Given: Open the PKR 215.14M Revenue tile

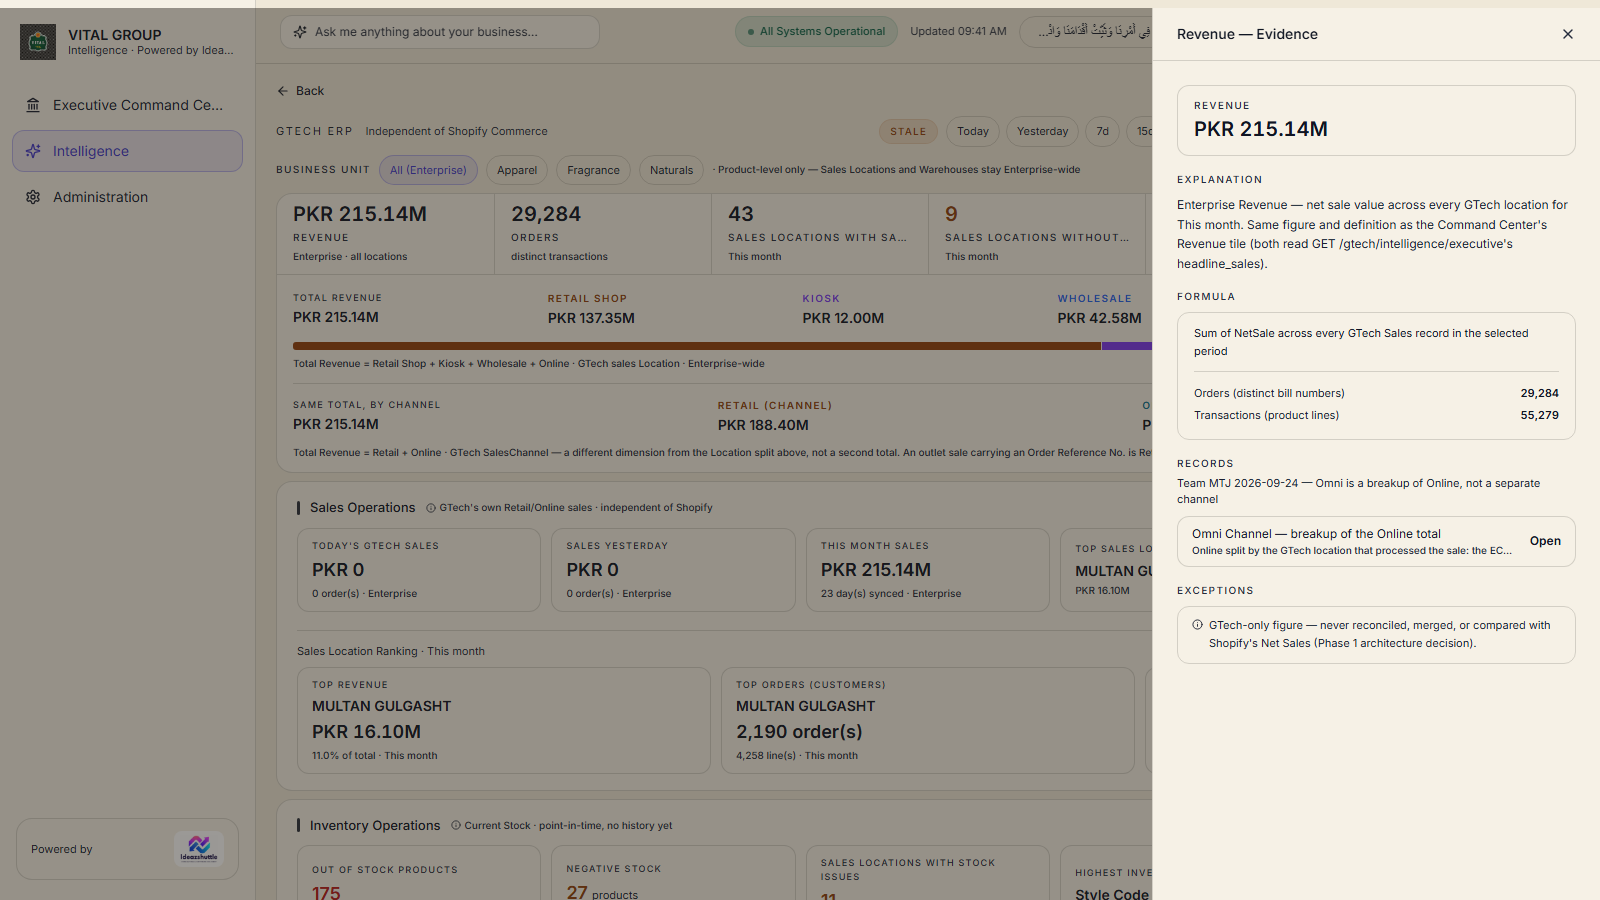Looking at the screenshot, I should point(386,234).
